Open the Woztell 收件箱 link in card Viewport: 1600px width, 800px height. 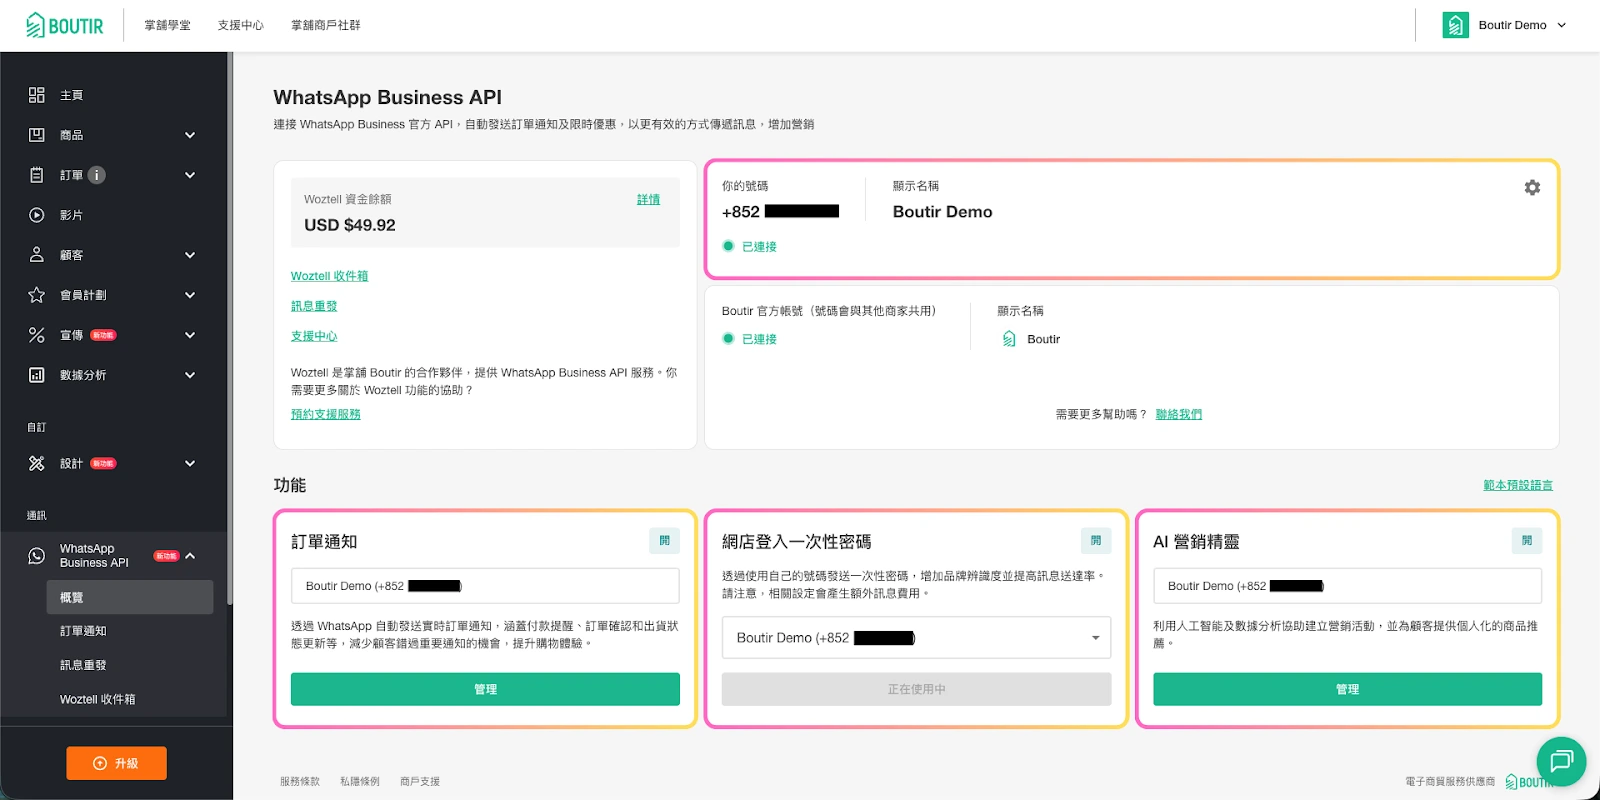(x=329, y=276)
